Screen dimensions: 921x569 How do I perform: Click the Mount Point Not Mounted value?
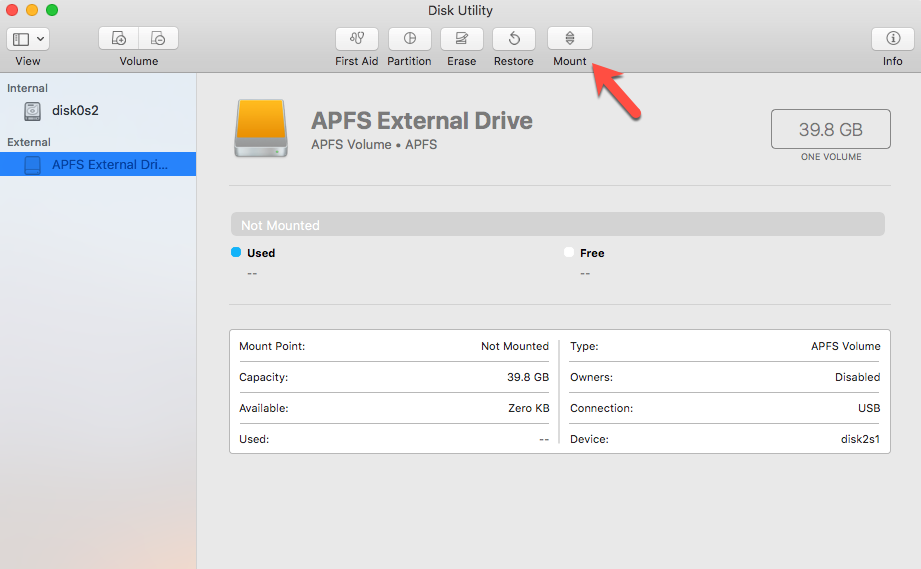(515, 346)
